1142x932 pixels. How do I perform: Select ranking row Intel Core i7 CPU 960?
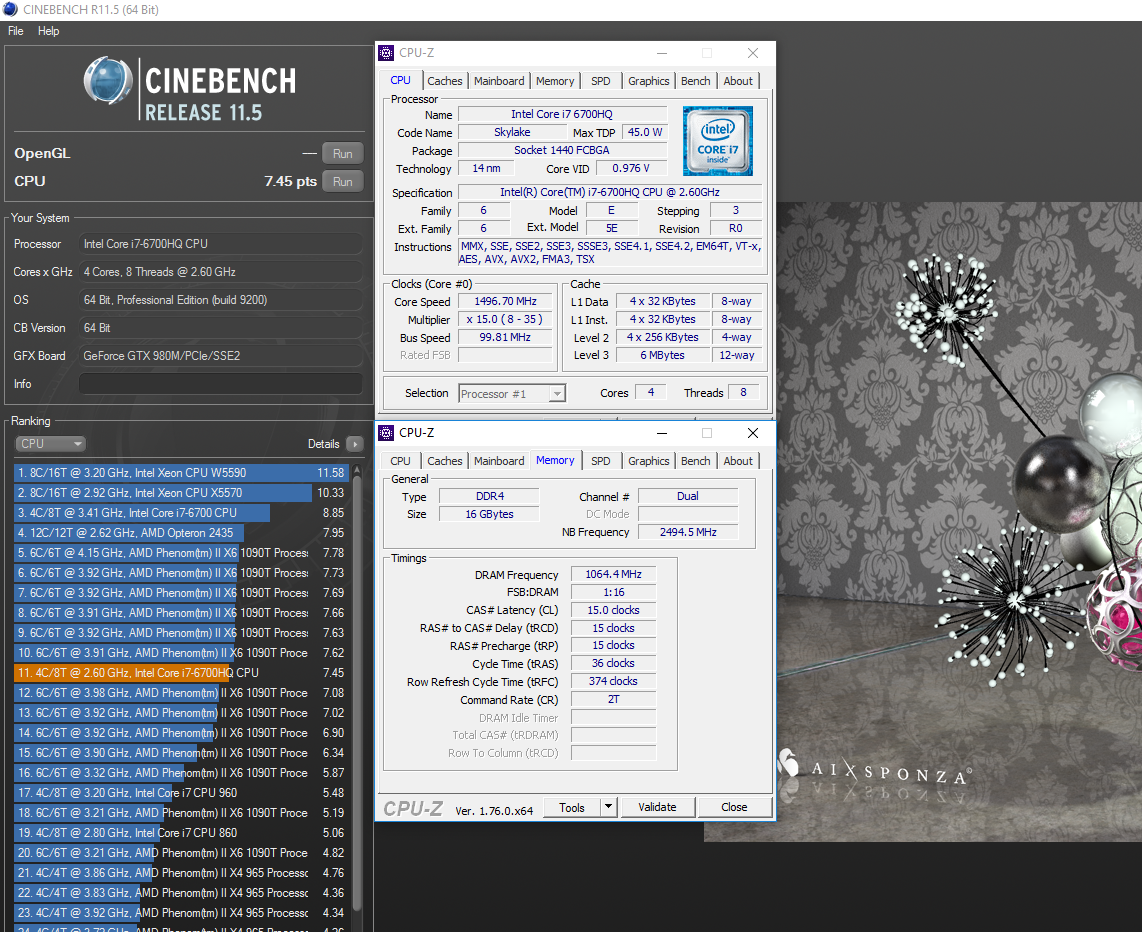click(x=181, y=793)
